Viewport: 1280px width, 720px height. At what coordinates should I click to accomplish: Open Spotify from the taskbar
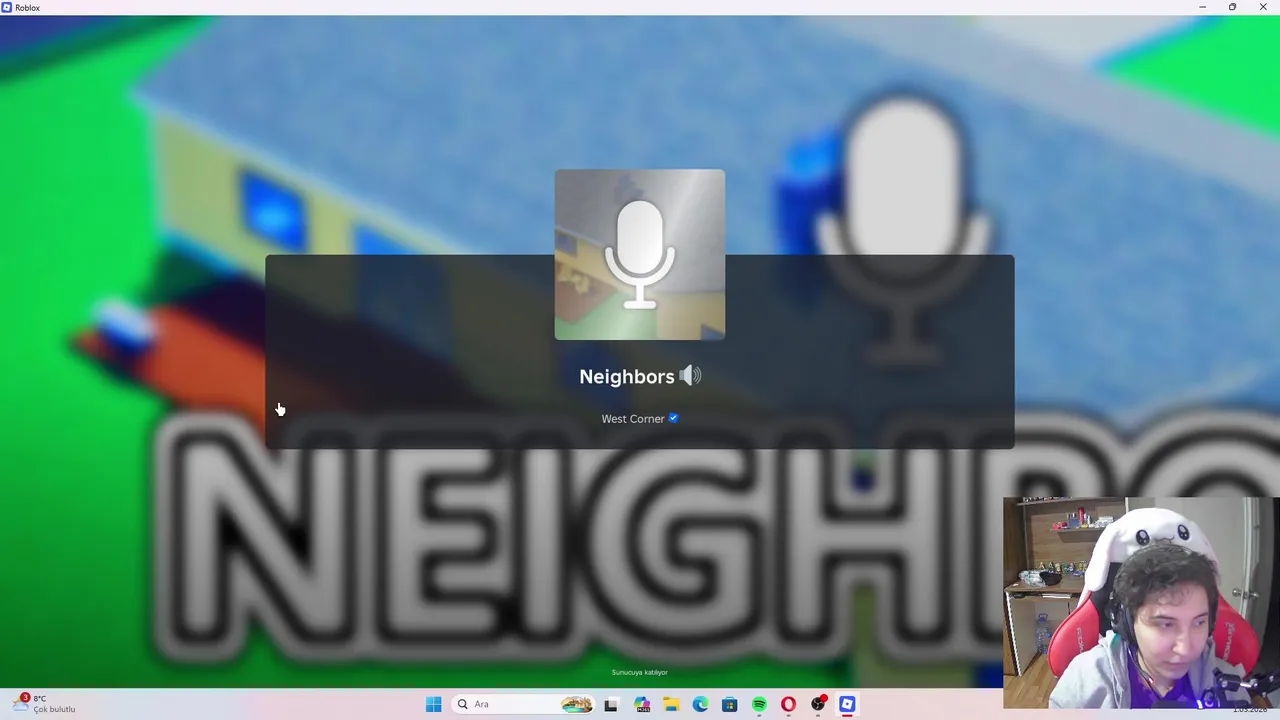(759, 704)
